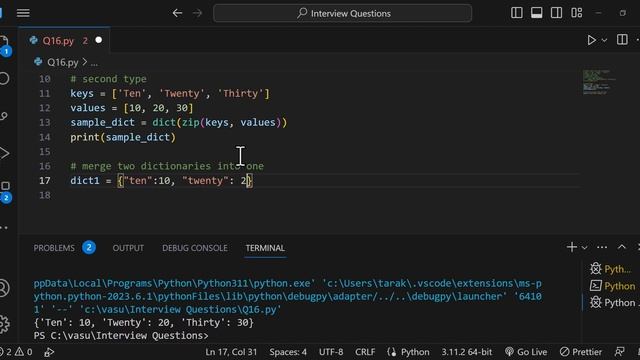Open the new terminal profile dropdown
The height and width of the screenshot is (360, 640).
pyautogui.click(x=584, y=247)
